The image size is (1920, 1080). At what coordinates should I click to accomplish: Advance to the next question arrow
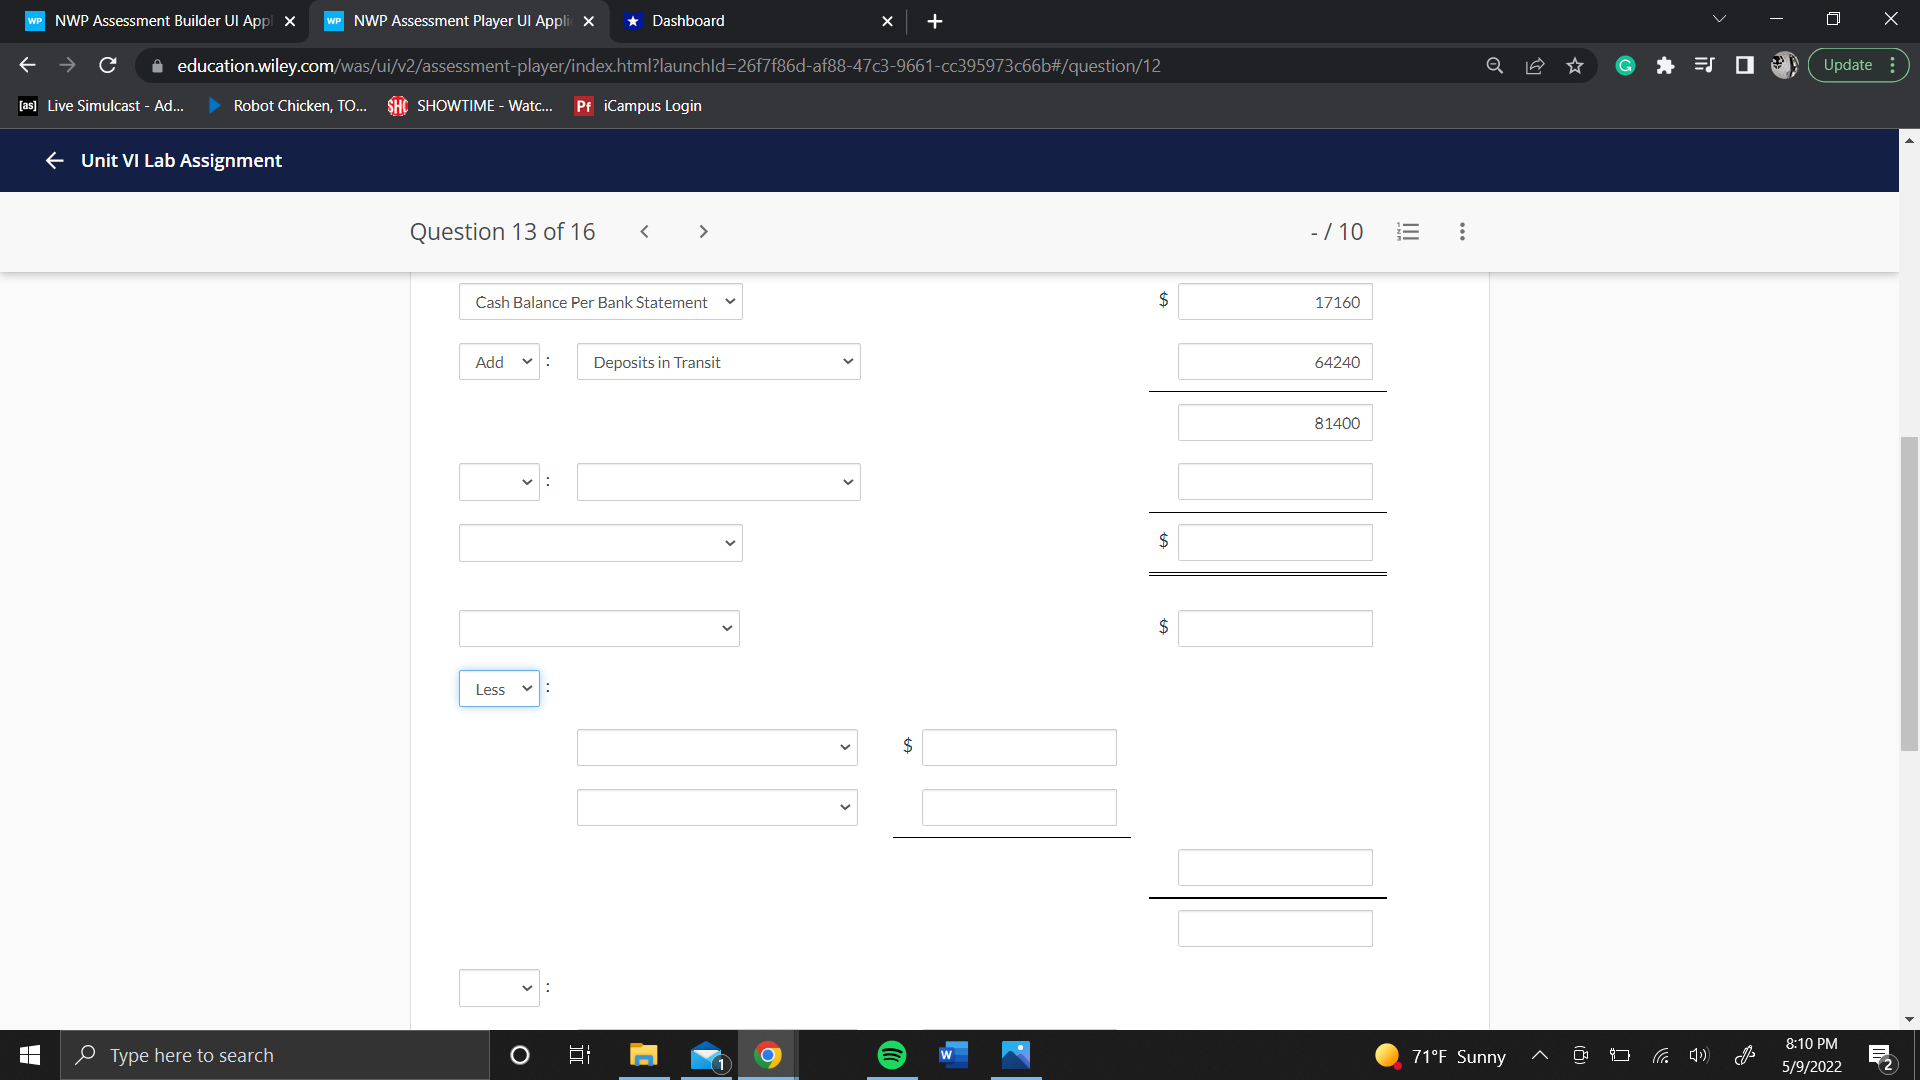703,231
